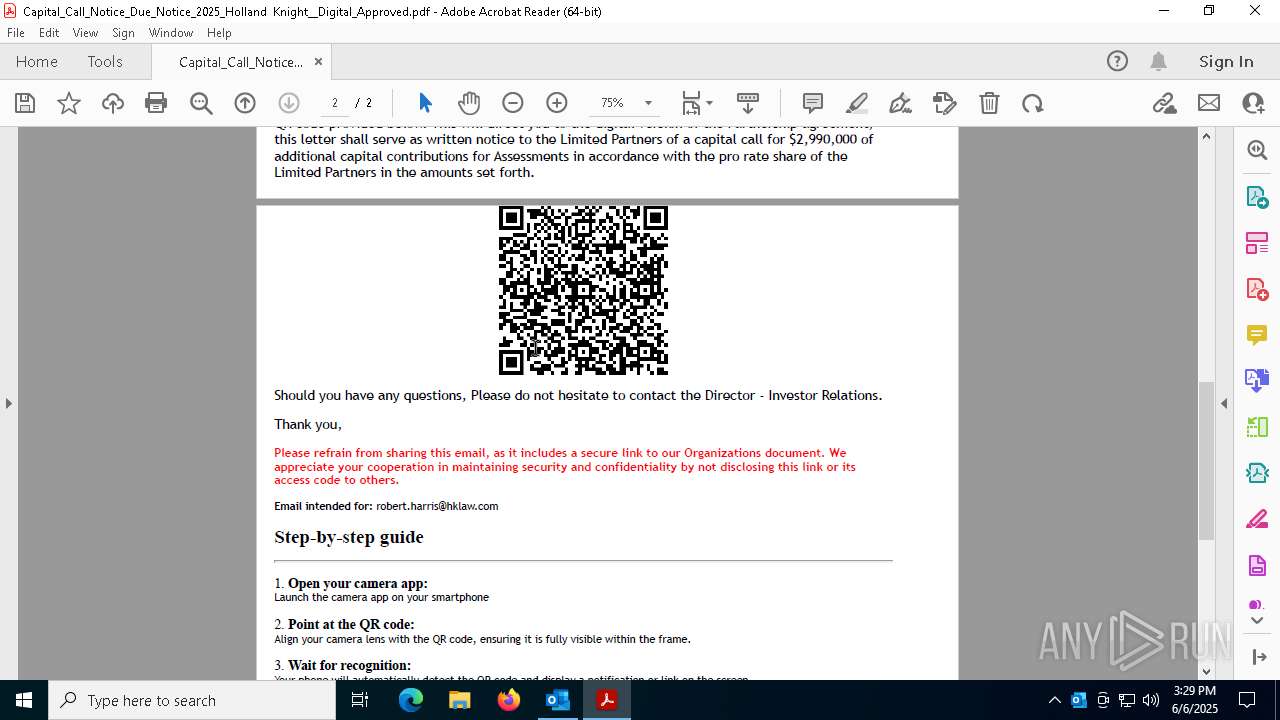This screenshot has height=720, width=1280.
Task: Click the Step-by-step guide heading
Action: 349,537
